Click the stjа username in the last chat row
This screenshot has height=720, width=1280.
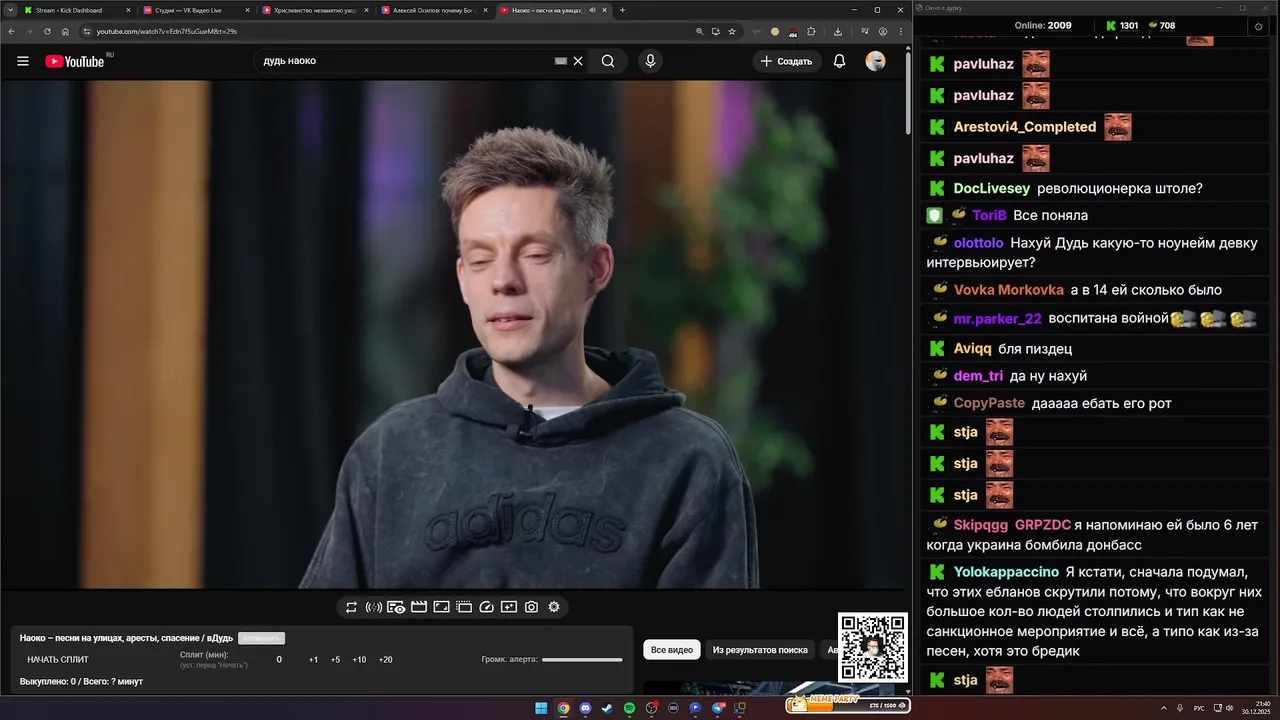point(966,680)
